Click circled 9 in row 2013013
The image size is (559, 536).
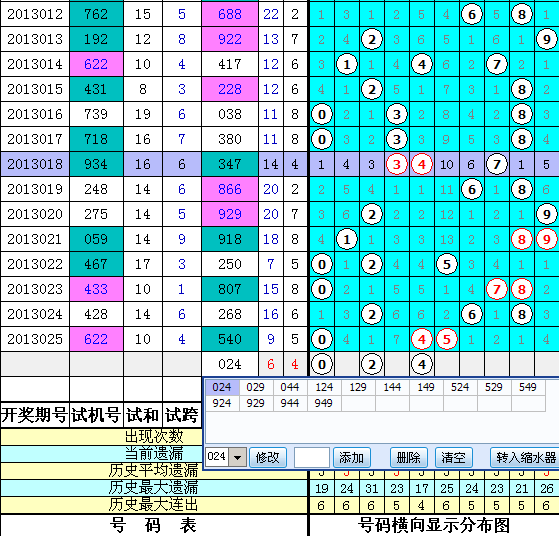click(547, 39)
